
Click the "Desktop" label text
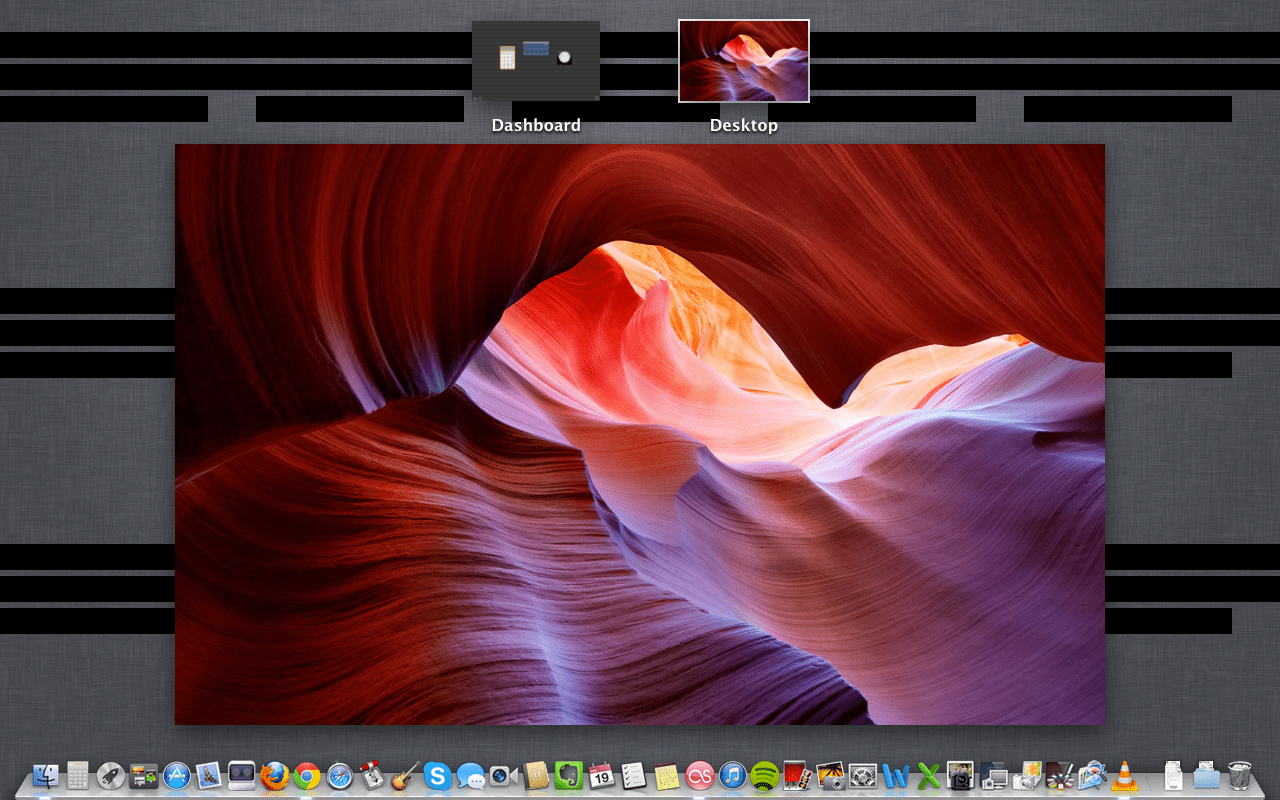pyautogui.click(x=744, y=125)
